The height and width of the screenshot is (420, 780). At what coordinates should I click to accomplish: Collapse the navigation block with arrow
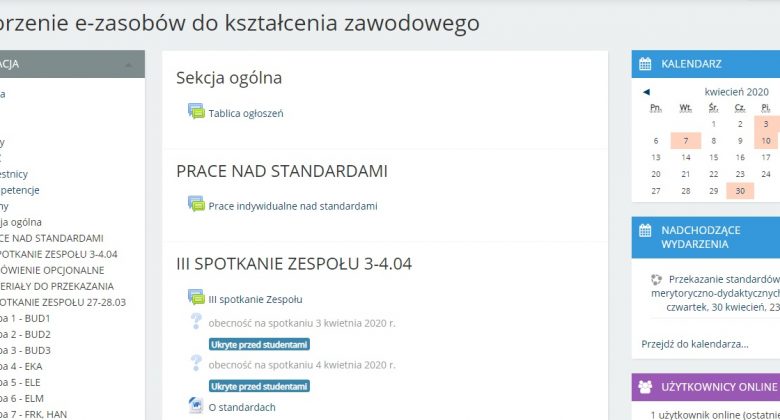128,64
